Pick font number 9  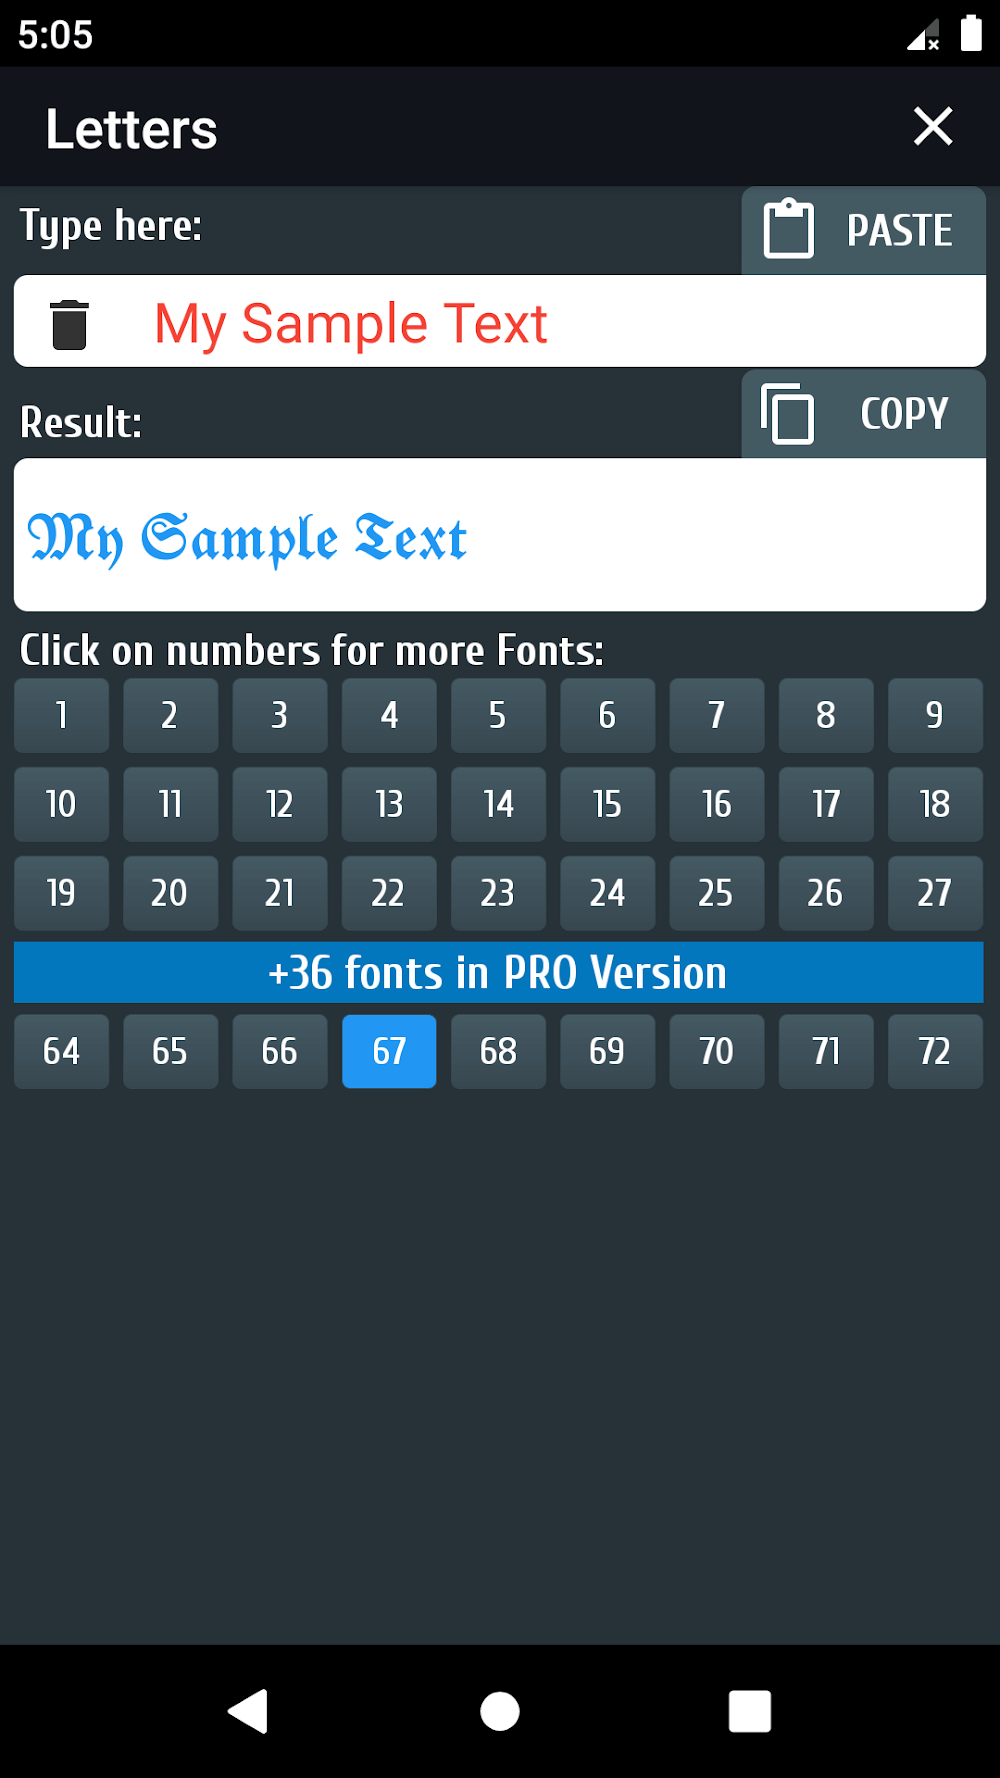(x=934, y=715)
